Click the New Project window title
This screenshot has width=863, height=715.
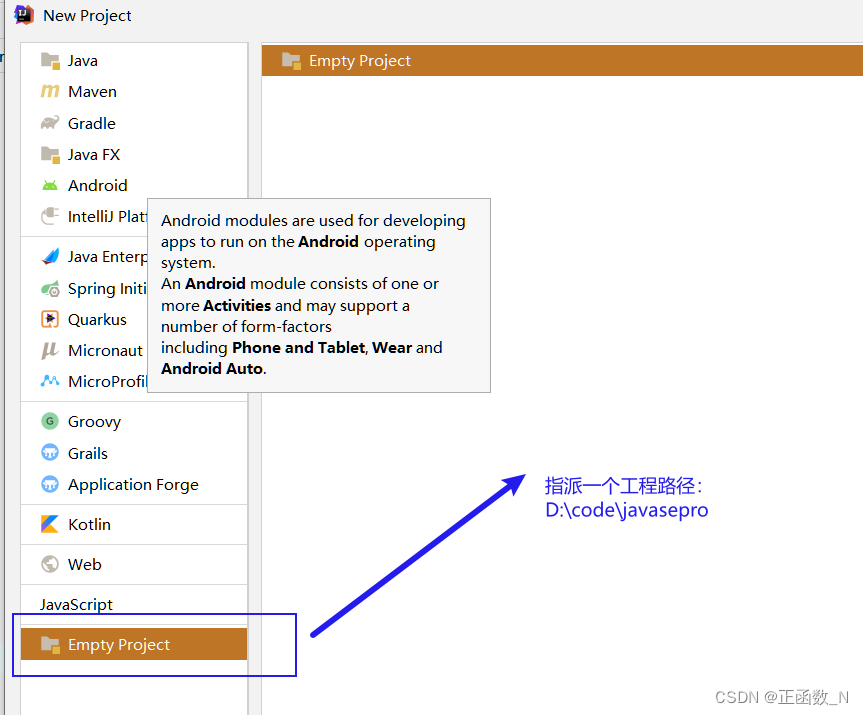coord(87,15)
